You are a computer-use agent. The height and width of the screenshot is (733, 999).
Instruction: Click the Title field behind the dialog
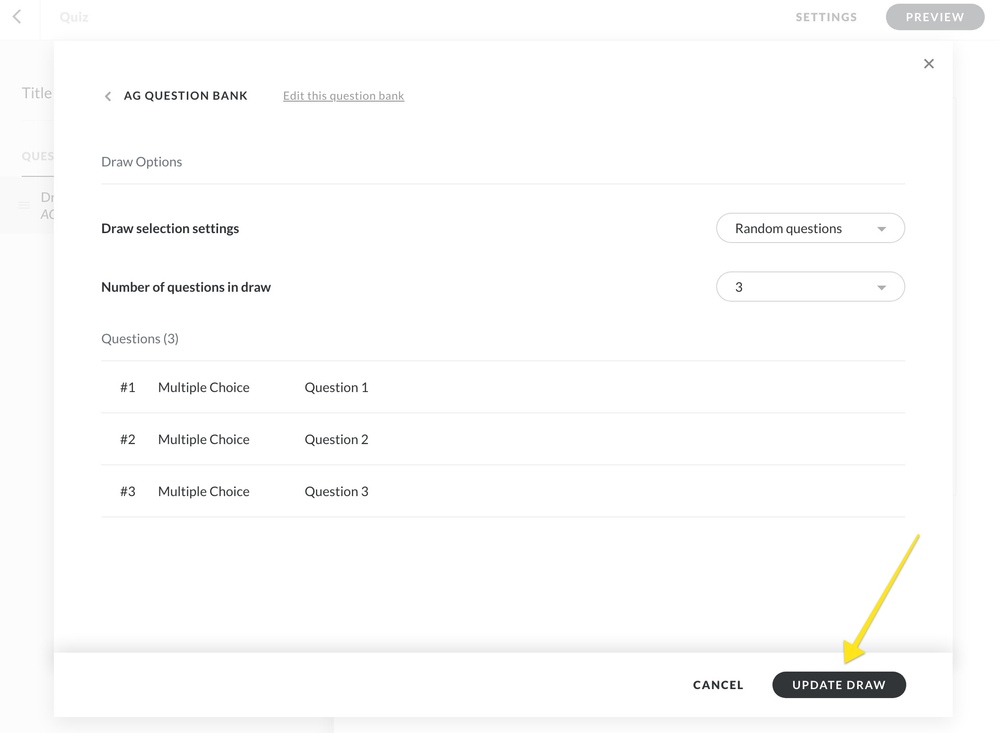[x=37, y=93]
